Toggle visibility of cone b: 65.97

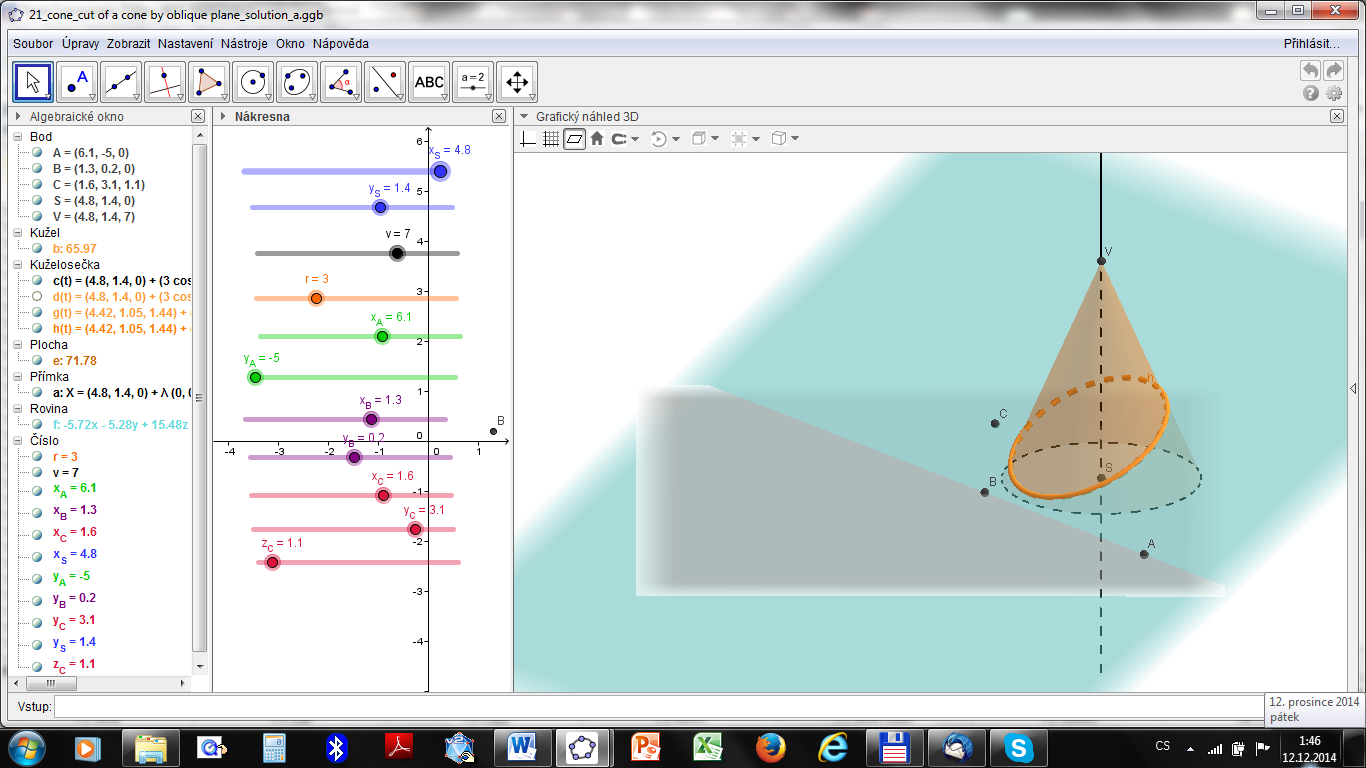pos(37,249)
